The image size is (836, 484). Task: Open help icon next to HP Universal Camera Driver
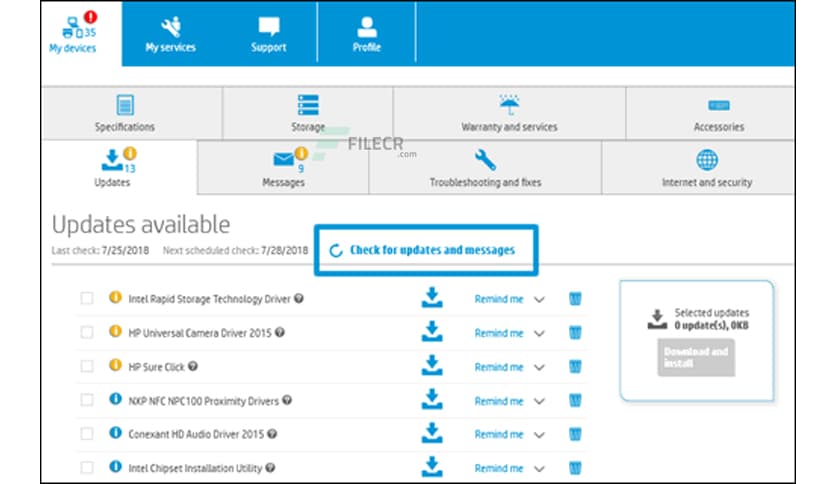pyautogui.click(x=280, y=333)
